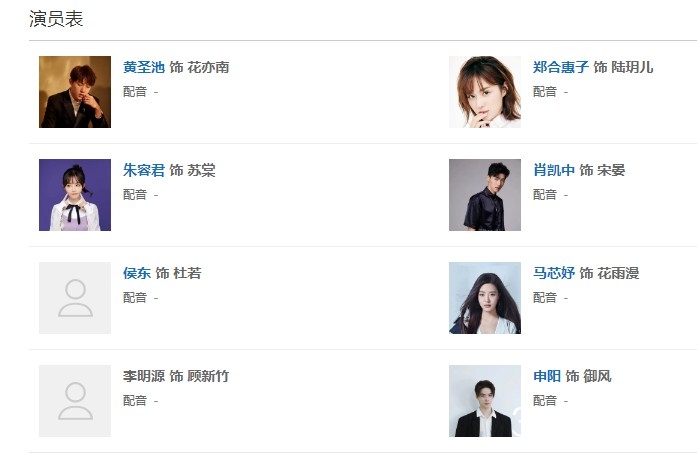
Task: Click the photo beside 申阳
Action: coord(485,401)
